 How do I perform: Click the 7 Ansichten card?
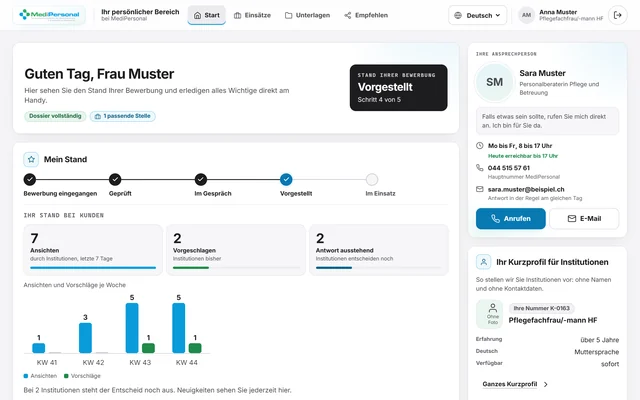[x=93, y=250]
